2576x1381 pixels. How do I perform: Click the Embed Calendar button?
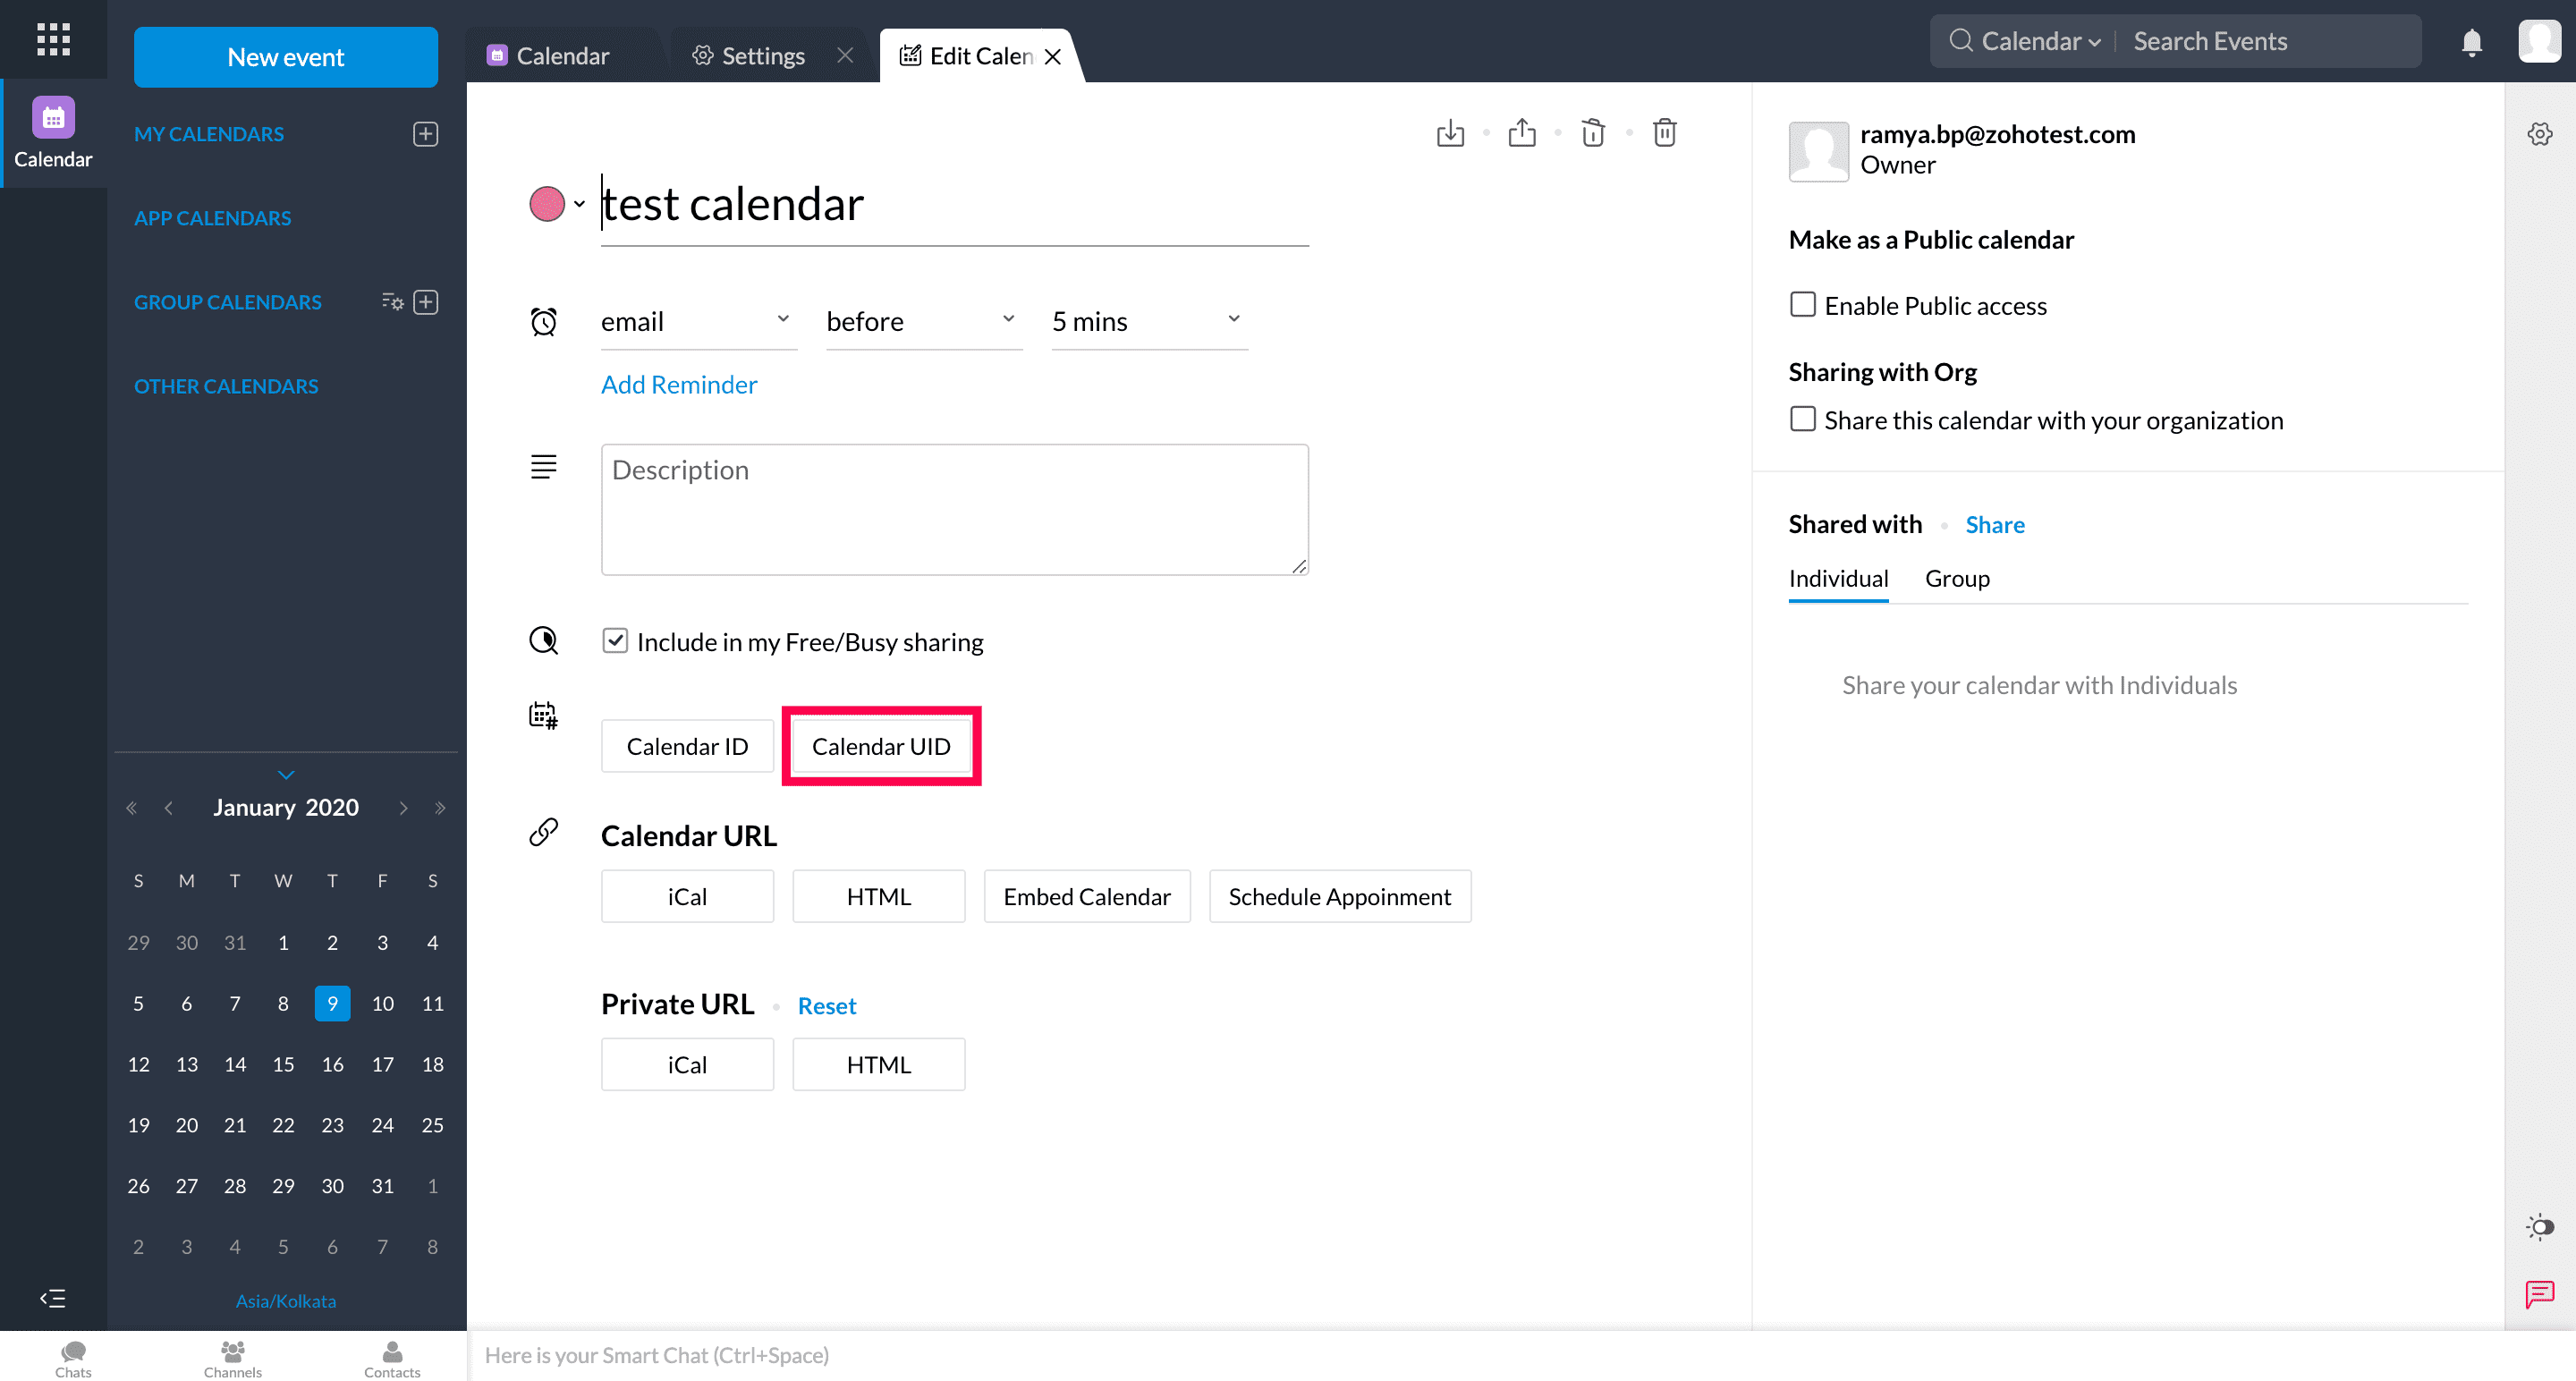1086,896
